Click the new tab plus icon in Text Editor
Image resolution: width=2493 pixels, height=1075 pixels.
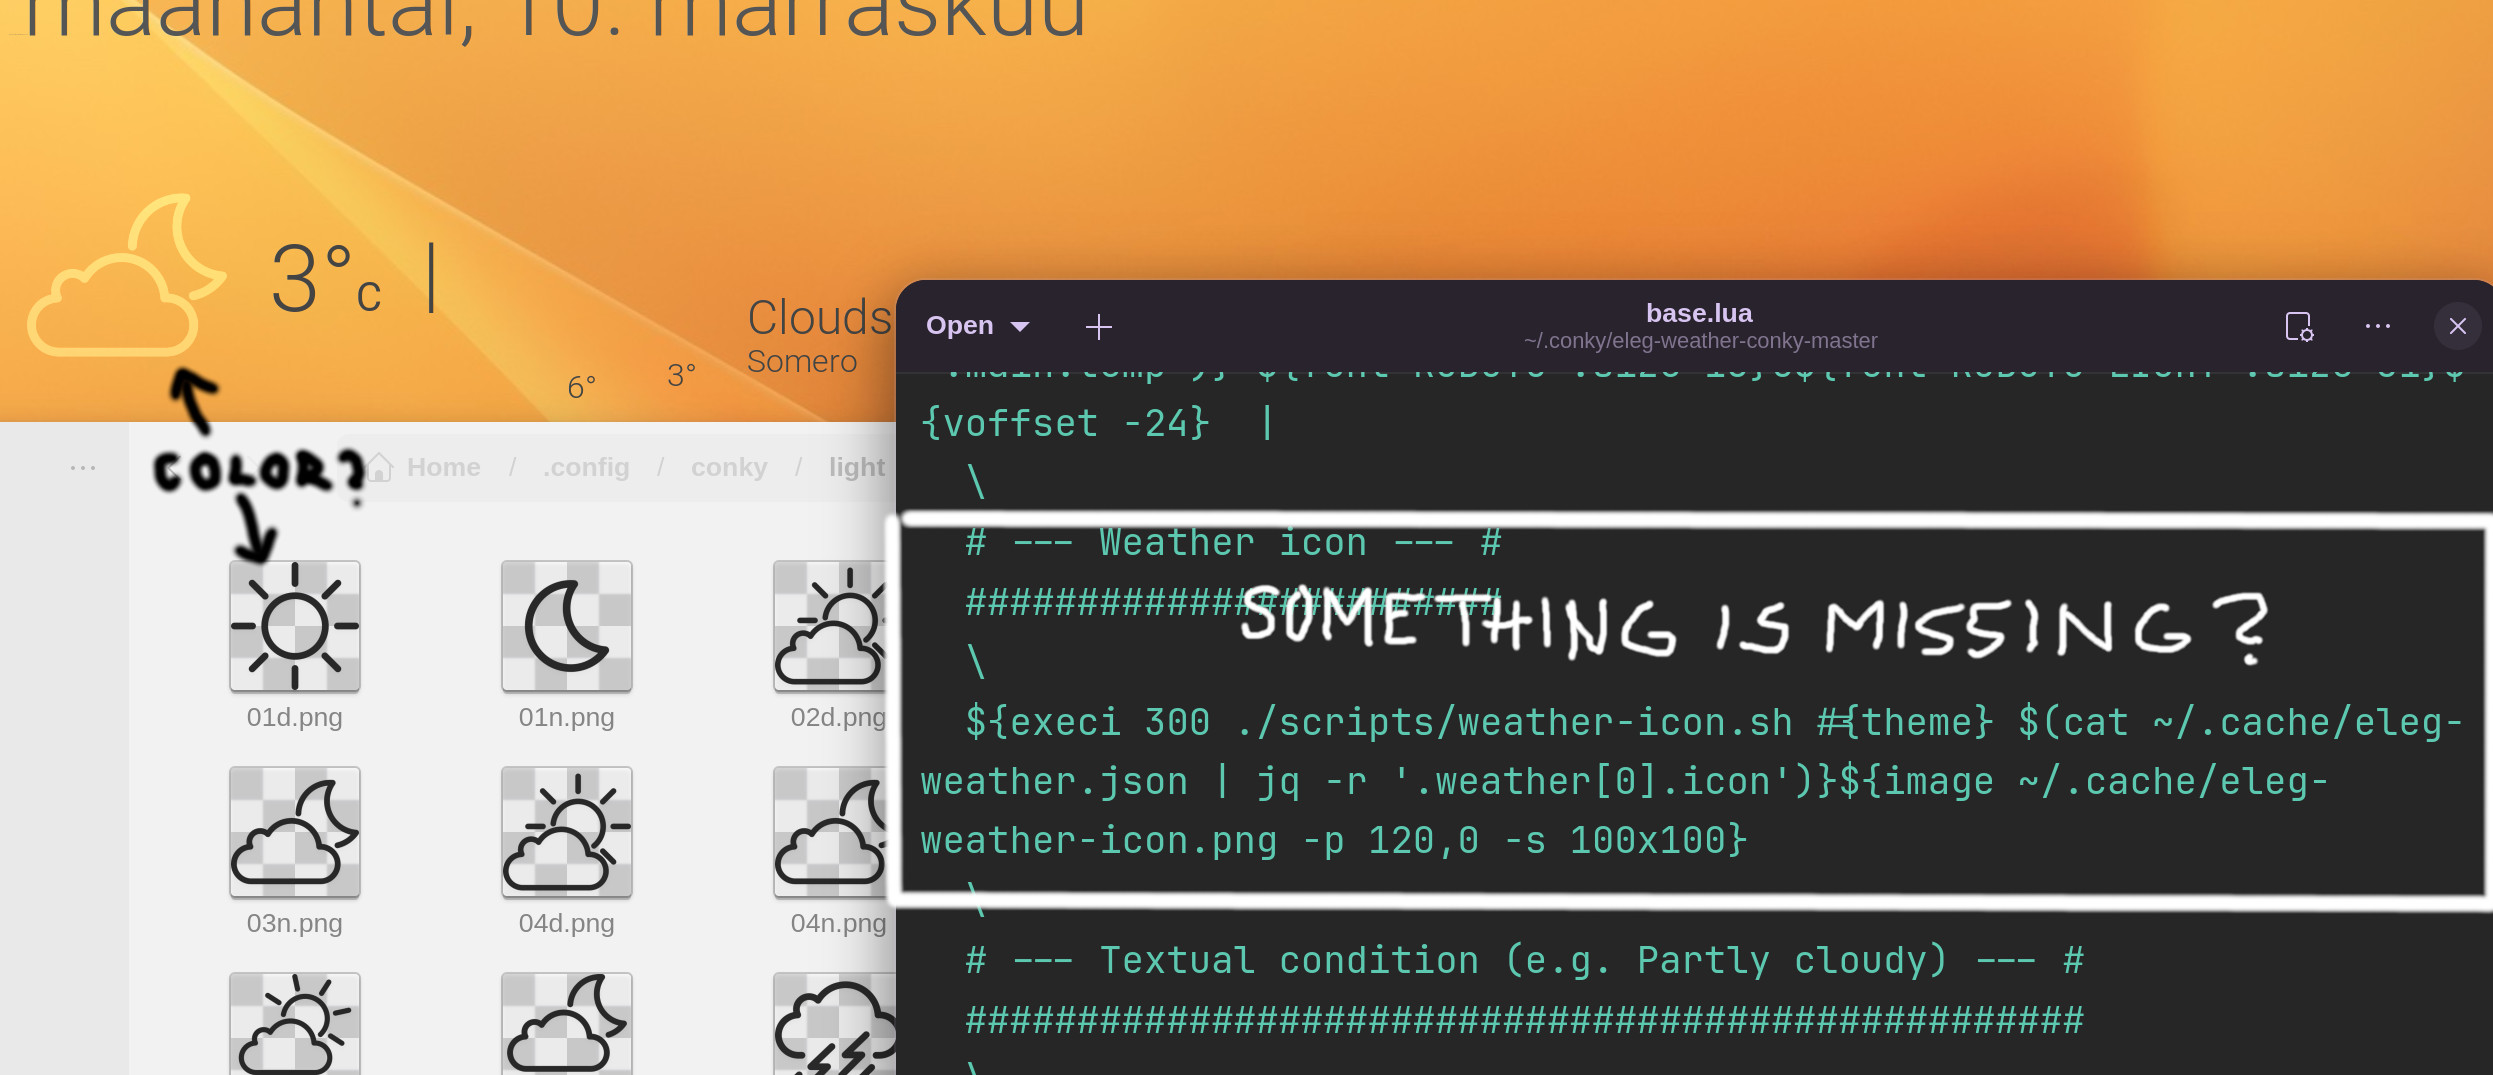click(1098, 327)
